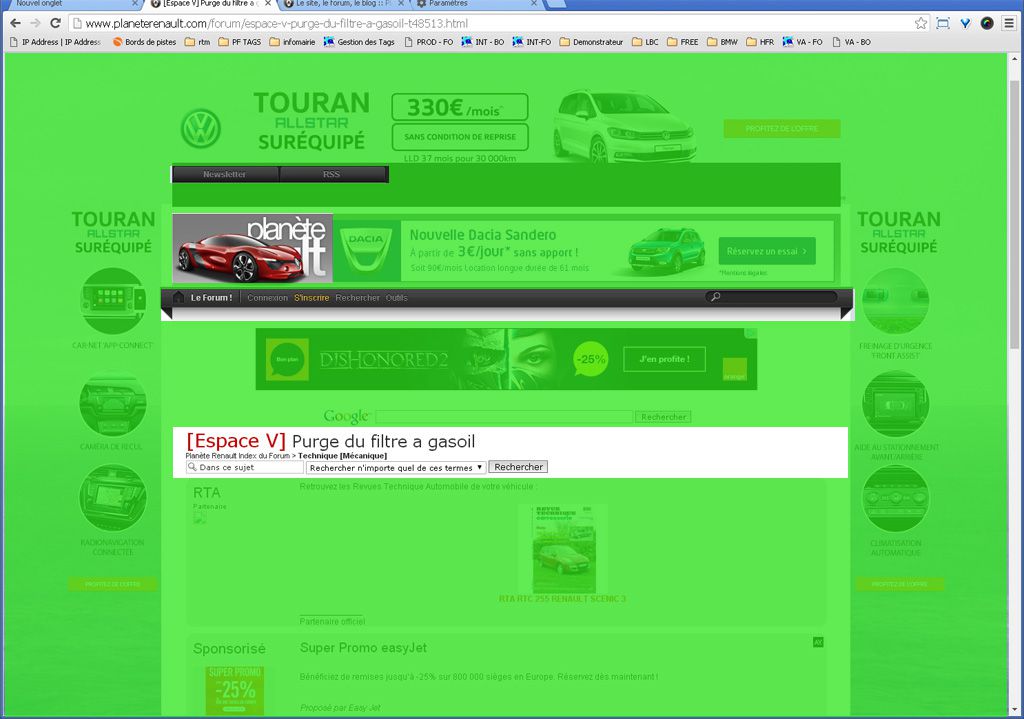Click the browser address bar URL
Screen dimensions: 1024x719
(277, 24)
